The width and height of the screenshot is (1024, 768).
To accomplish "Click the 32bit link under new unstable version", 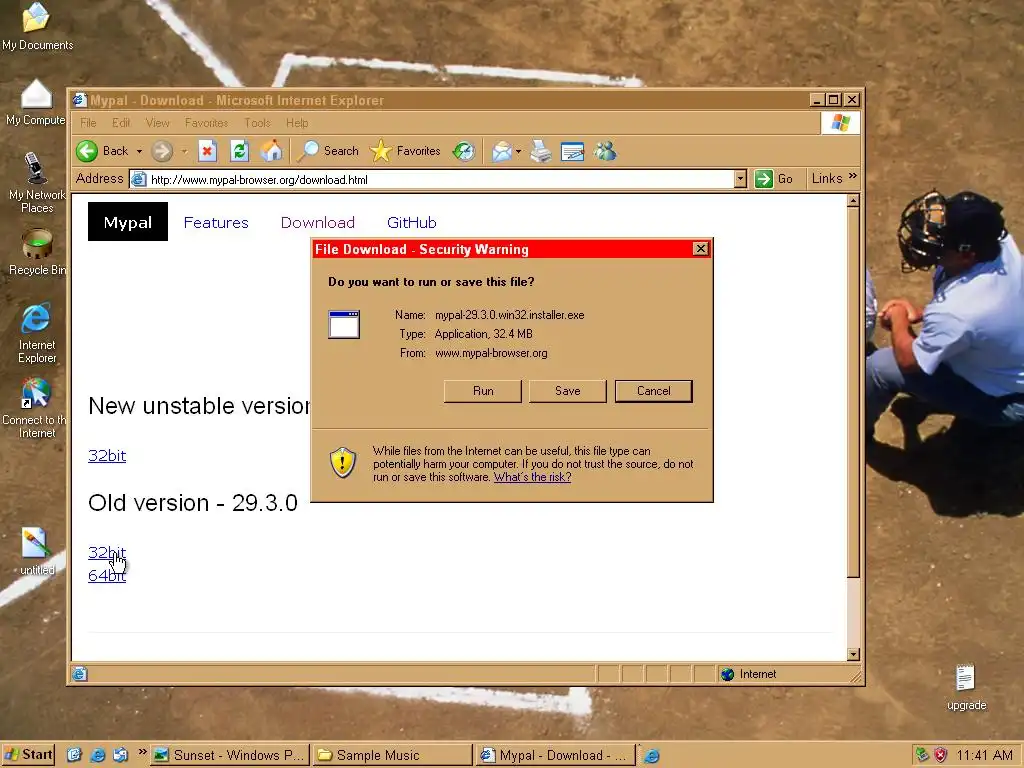I will click(x=107, y=456).
